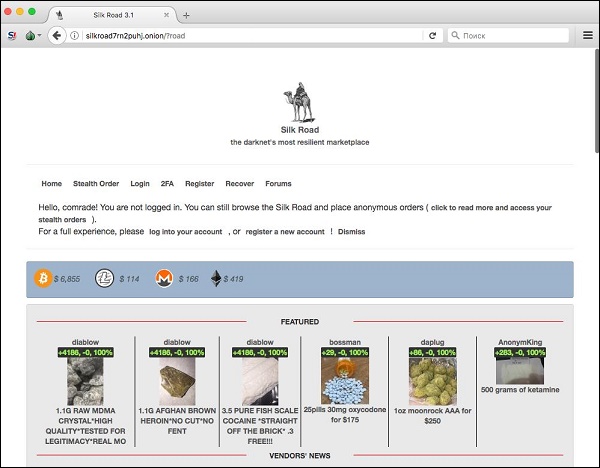Image resolution: width=600 pixels, height=468 pixels.
Task: Click the camel logo at page top
Action: click(299, 104)
